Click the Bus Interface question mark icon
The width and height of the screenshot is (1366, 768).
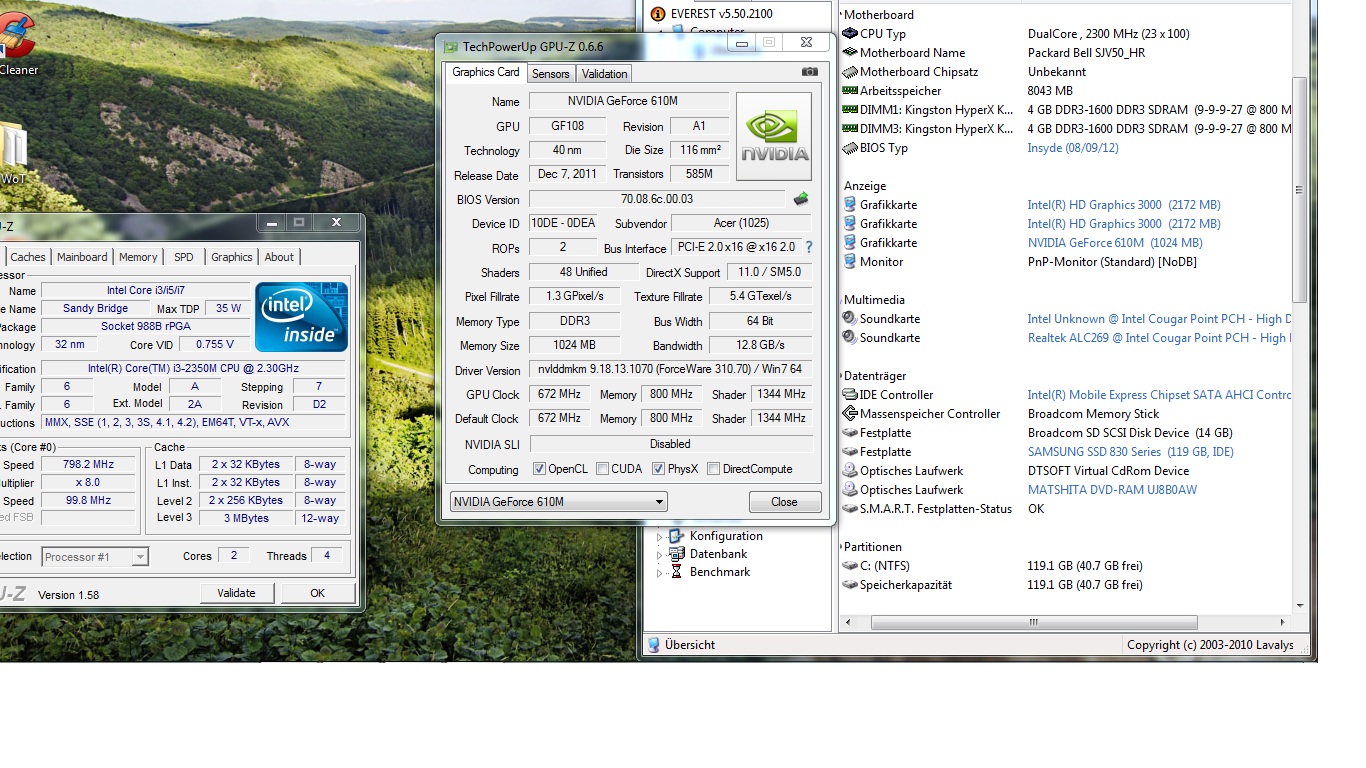(809, 247)
